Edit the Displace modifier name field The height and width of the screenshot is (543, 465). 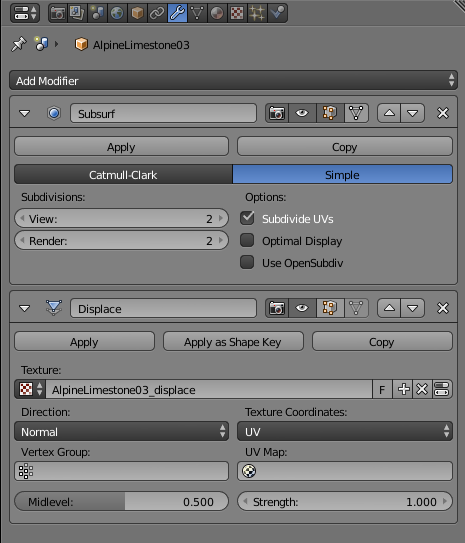163,308
